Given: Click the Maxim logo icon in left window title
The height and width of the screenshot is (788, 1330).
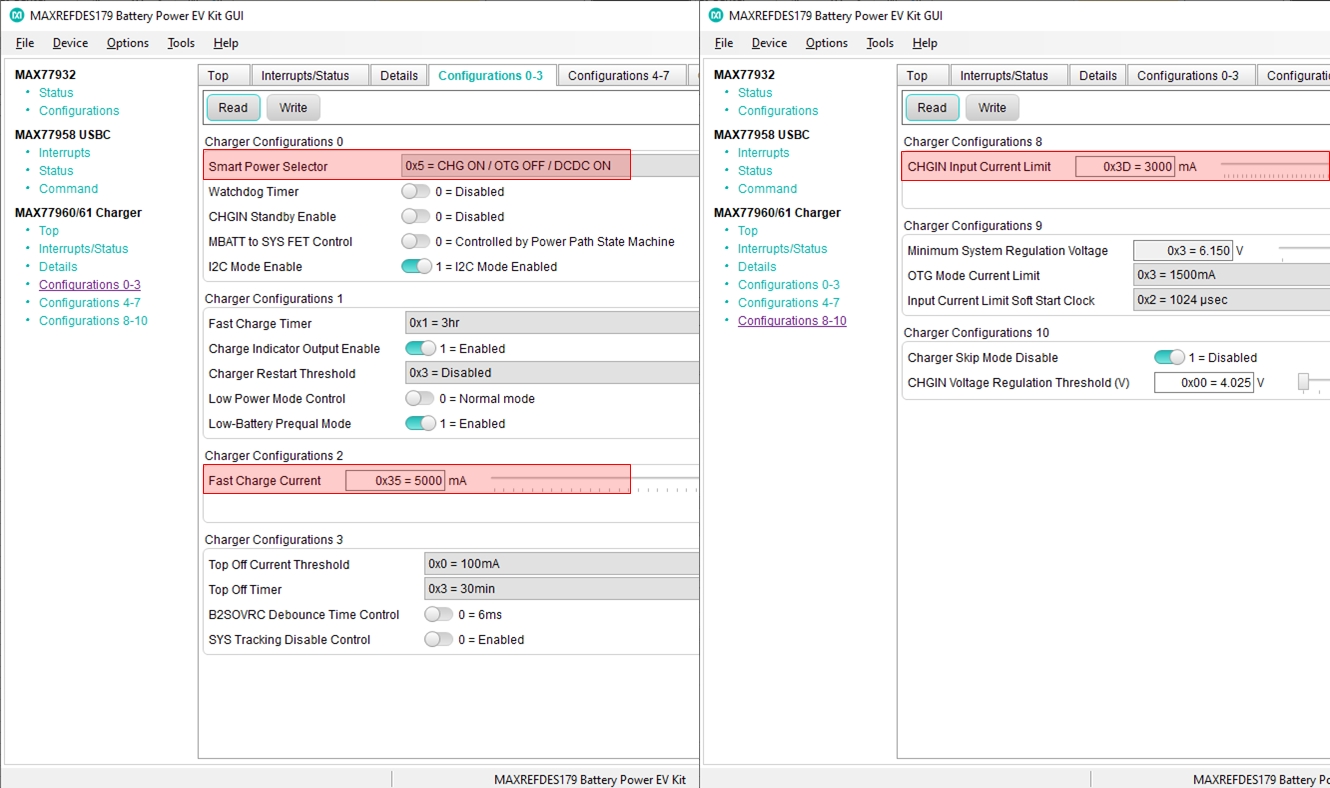Looking at the screenshot, I should 17,15.
